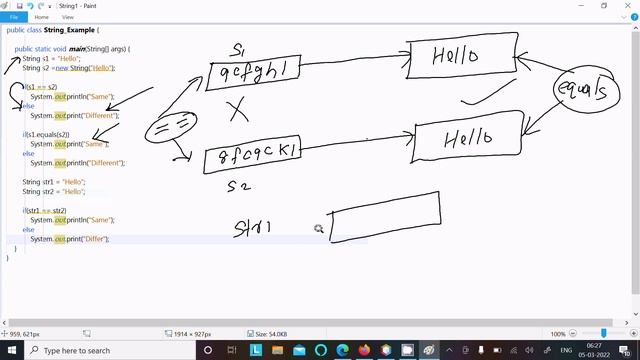Undo the last drawing action
The image size is (640, 360).
tap(30, 6)
